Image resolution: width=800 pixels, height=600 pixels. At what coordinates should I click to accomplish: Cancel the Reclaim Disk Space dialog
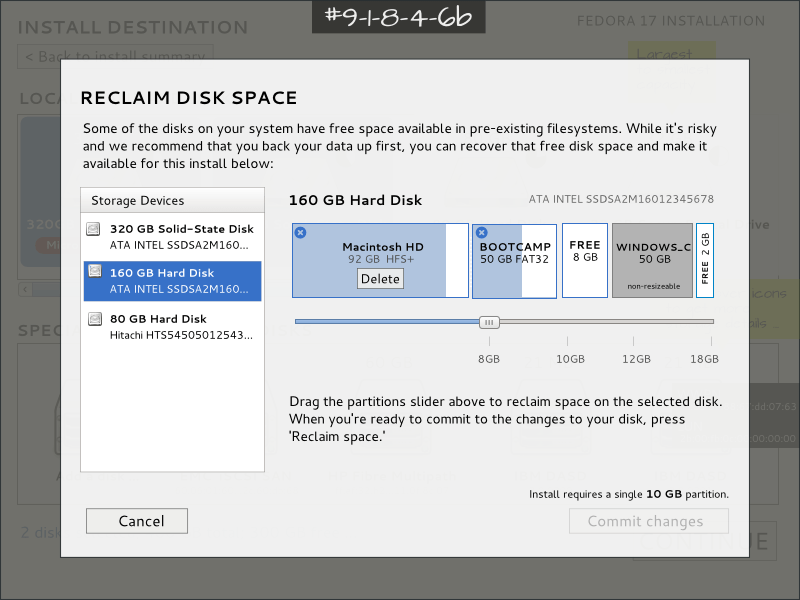pyautogui.click(x=137, y=521)
